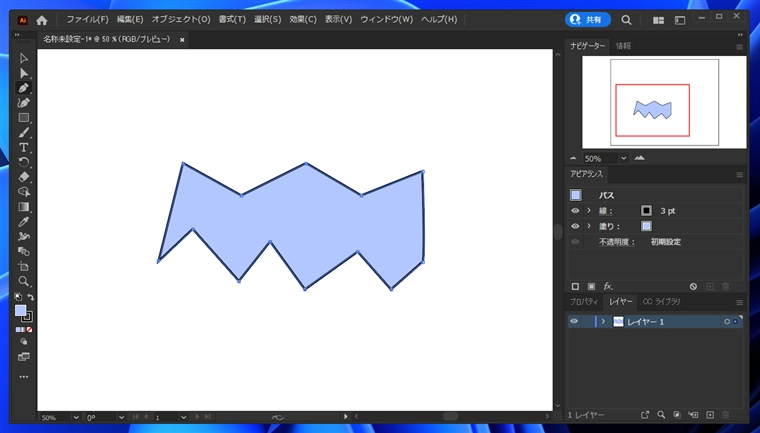The width and height of the screenshot is (760, 433).
Task: Open the arrange documents icon
Action: (658, 20)
